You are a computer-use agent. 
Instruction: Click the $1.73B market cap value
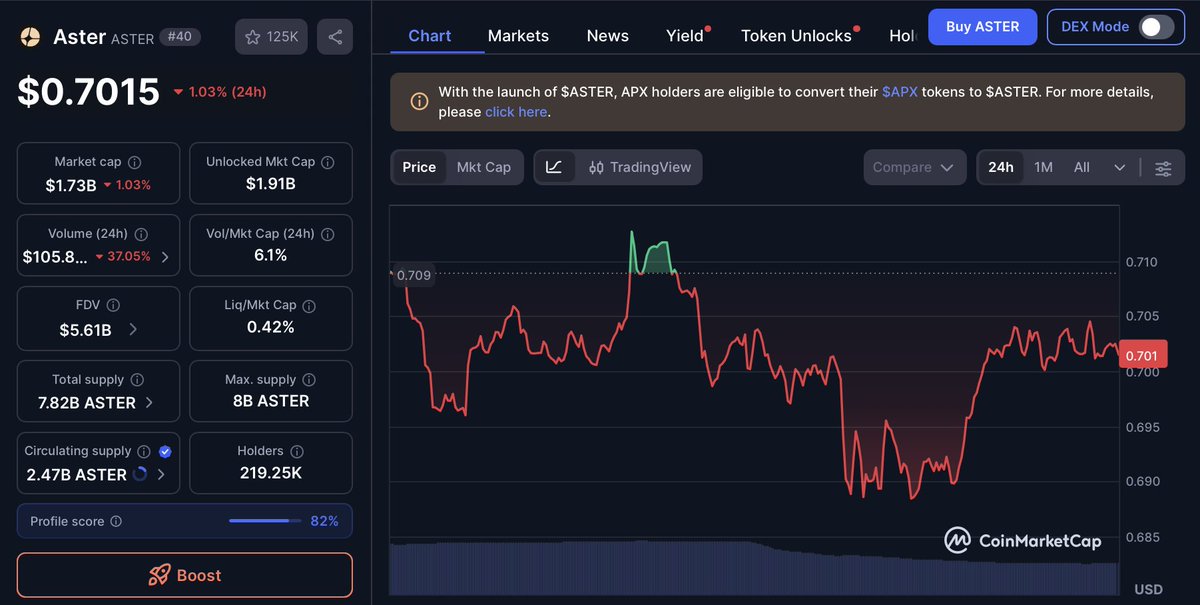pyautogui.click(x=71, y=185)
